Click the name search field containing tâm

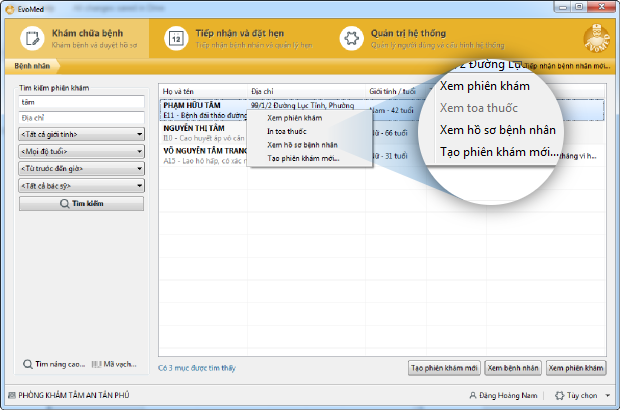click(x=81, y=102)
